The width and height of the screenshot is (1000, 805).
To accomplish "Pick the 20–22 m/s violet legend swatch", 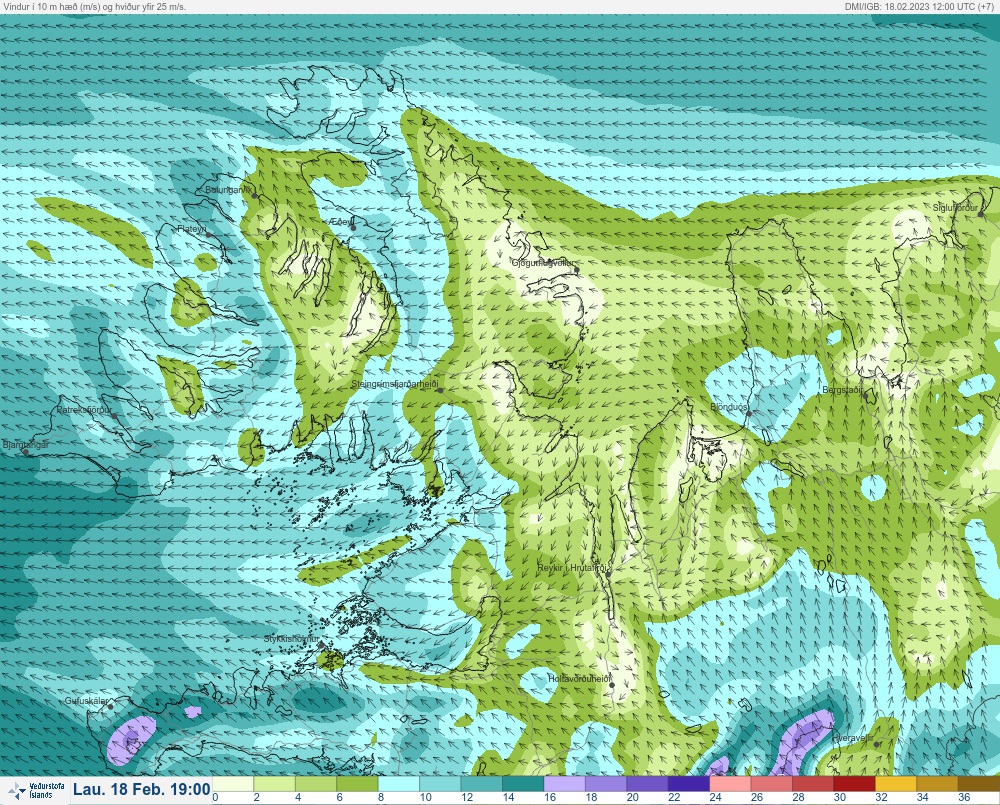I will 647,783.
